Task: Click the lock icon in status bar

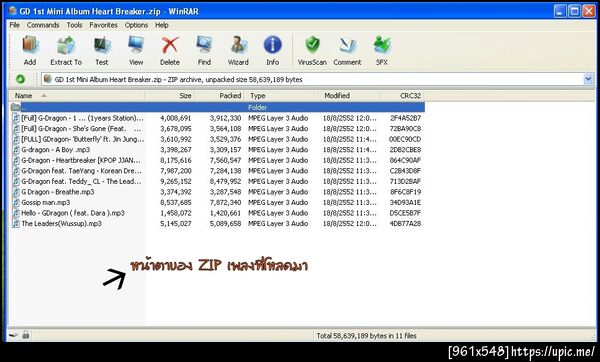Action: 26,335
